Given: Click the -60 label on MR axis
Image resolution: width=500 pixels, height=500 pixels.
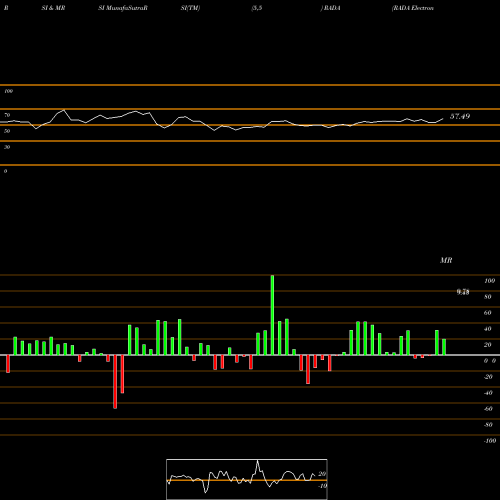Looking at the screenshot, I should click(488, 409).
